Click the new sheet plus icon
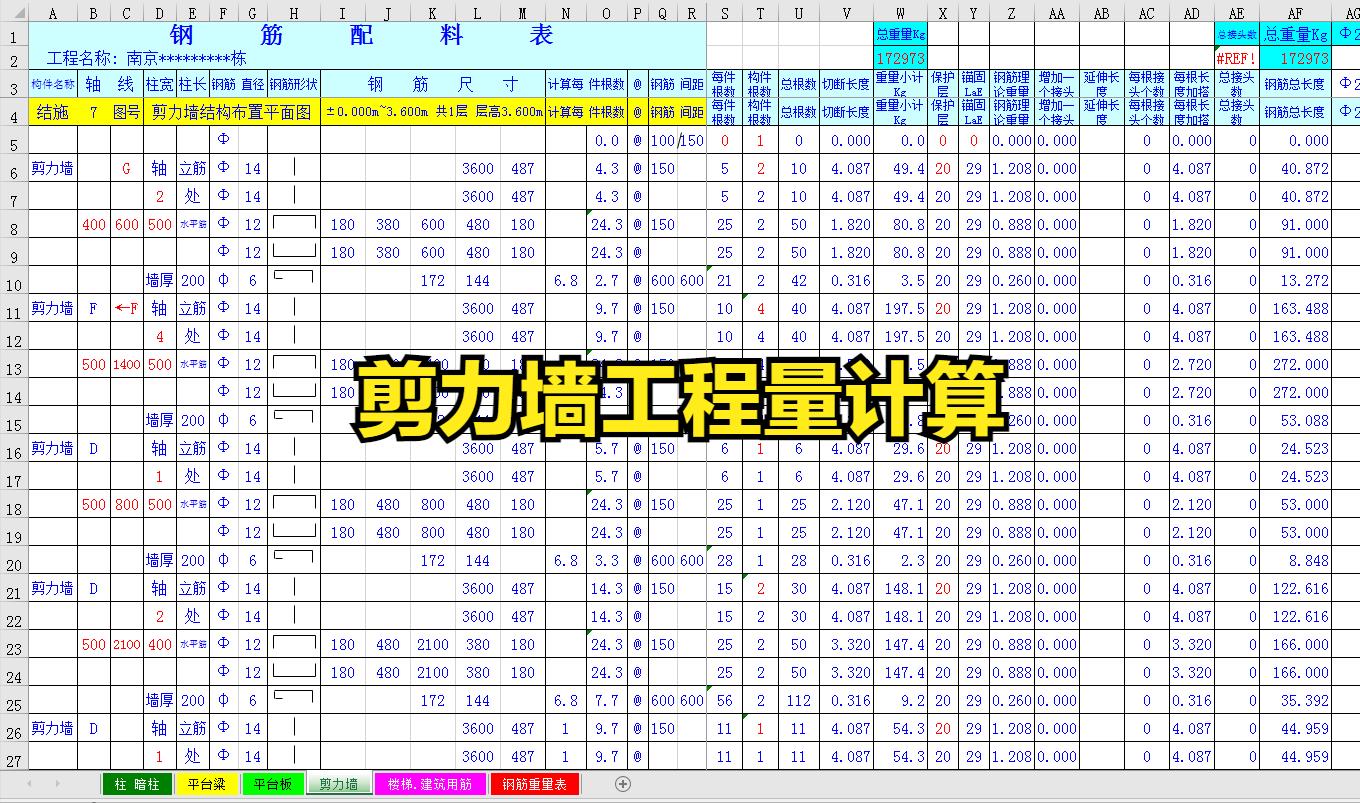The width and height of the screenshot is (1360, 803). [623, 784]
